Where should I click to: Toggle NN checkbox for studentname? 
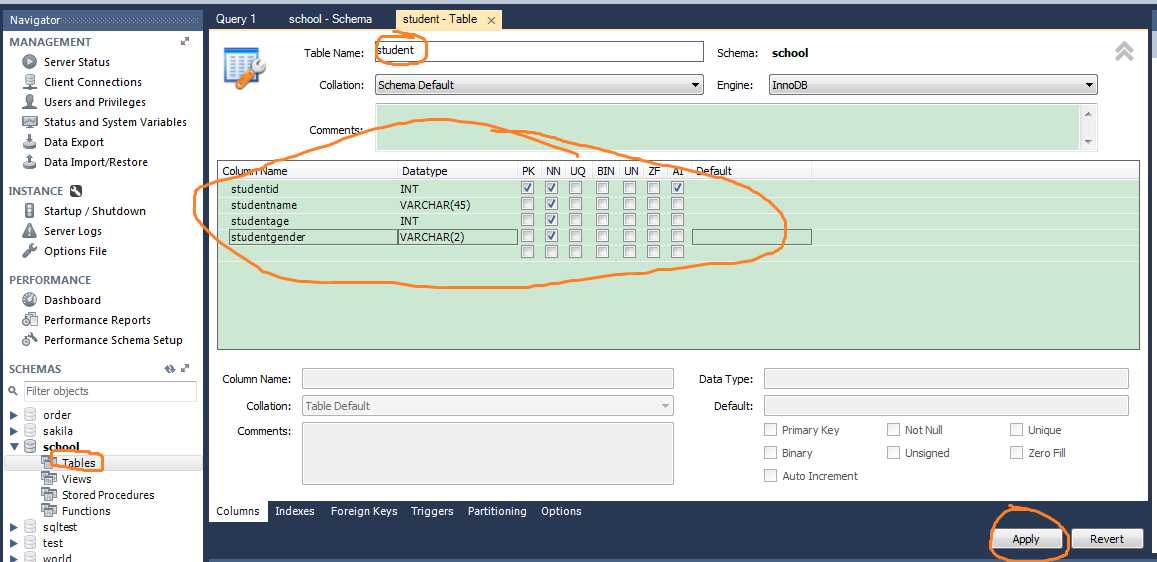[551, 204]
